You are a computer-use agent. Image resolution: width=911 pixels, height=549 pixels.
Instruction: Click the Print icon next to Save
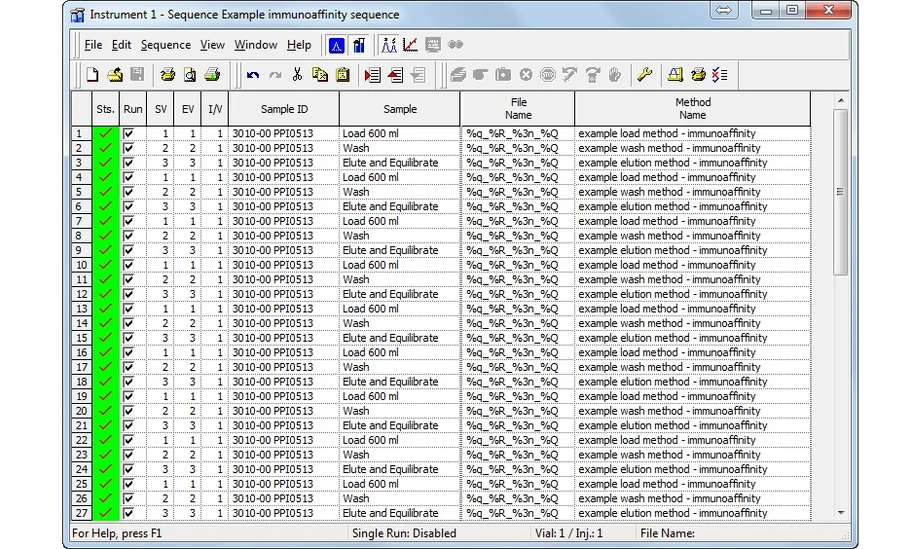168,75
